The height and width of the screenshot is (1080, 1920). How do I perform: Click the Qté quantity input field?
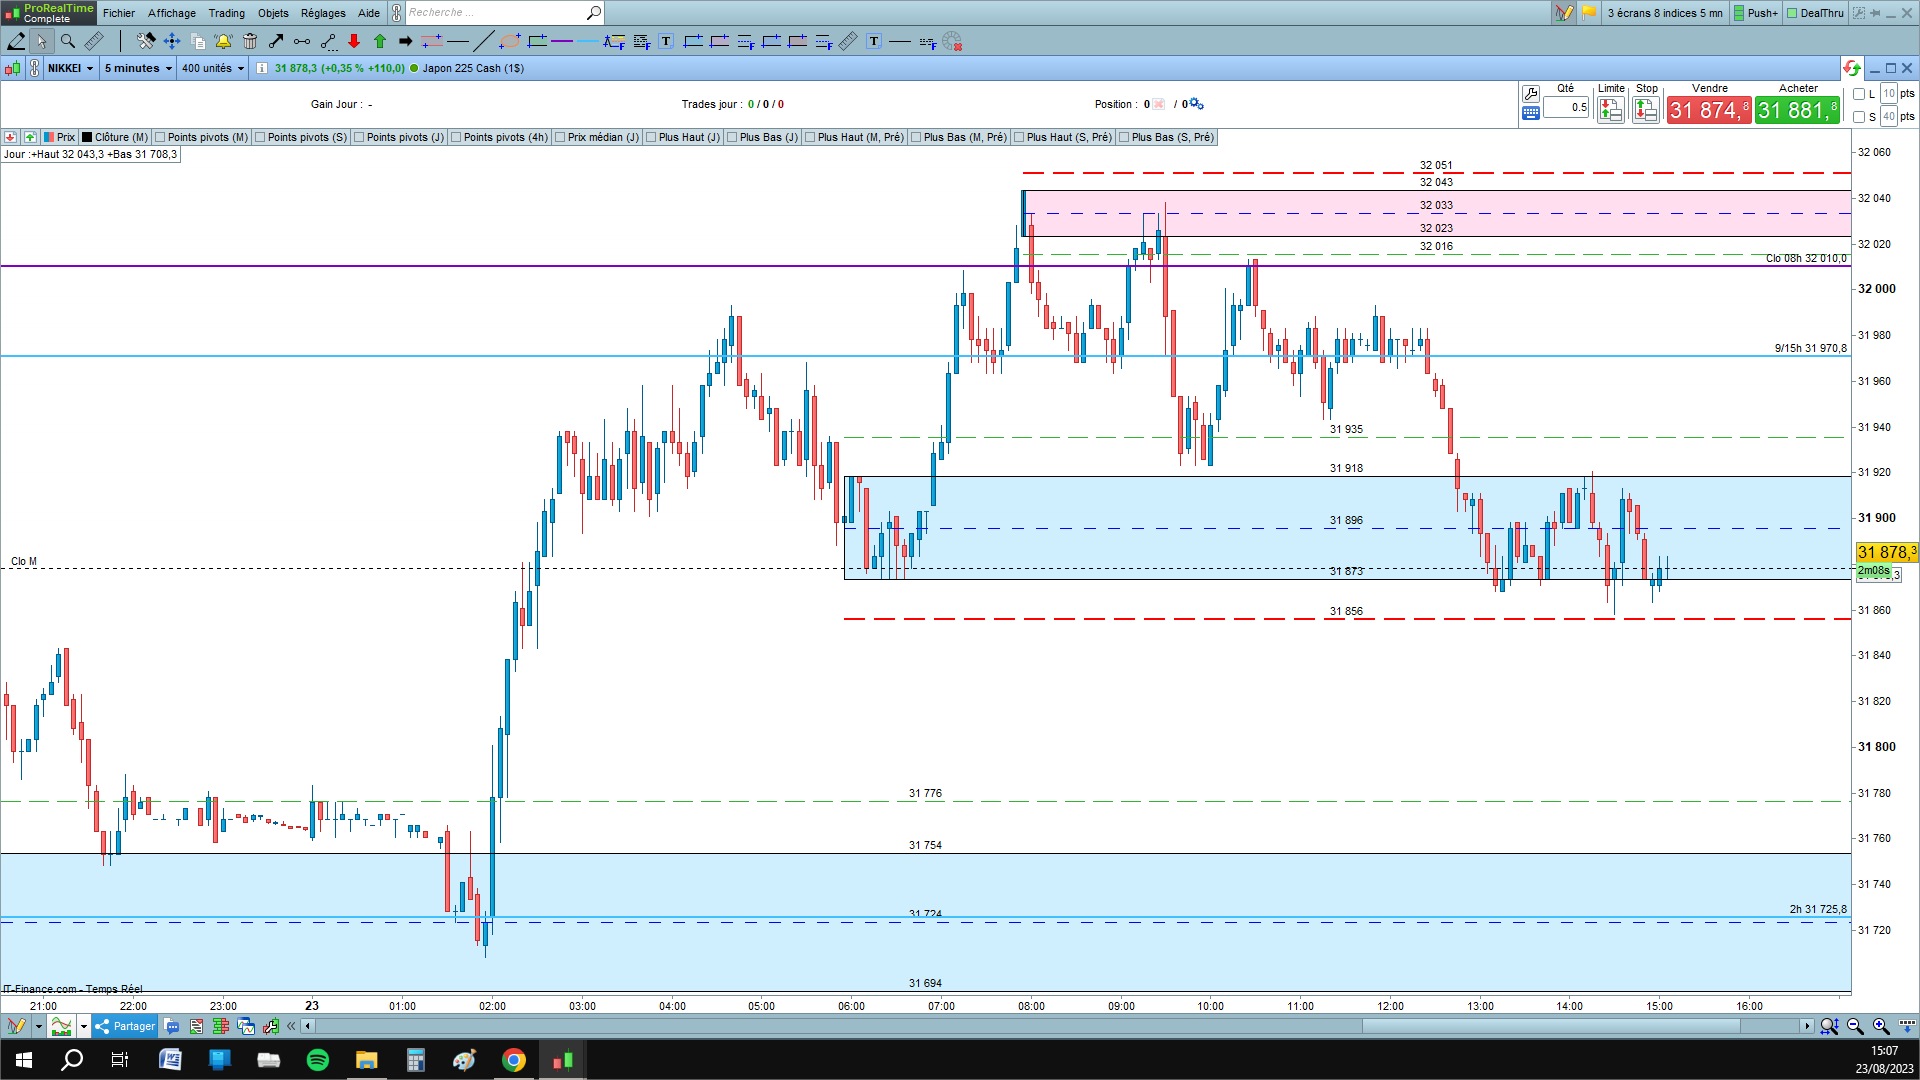point(1566,107)
